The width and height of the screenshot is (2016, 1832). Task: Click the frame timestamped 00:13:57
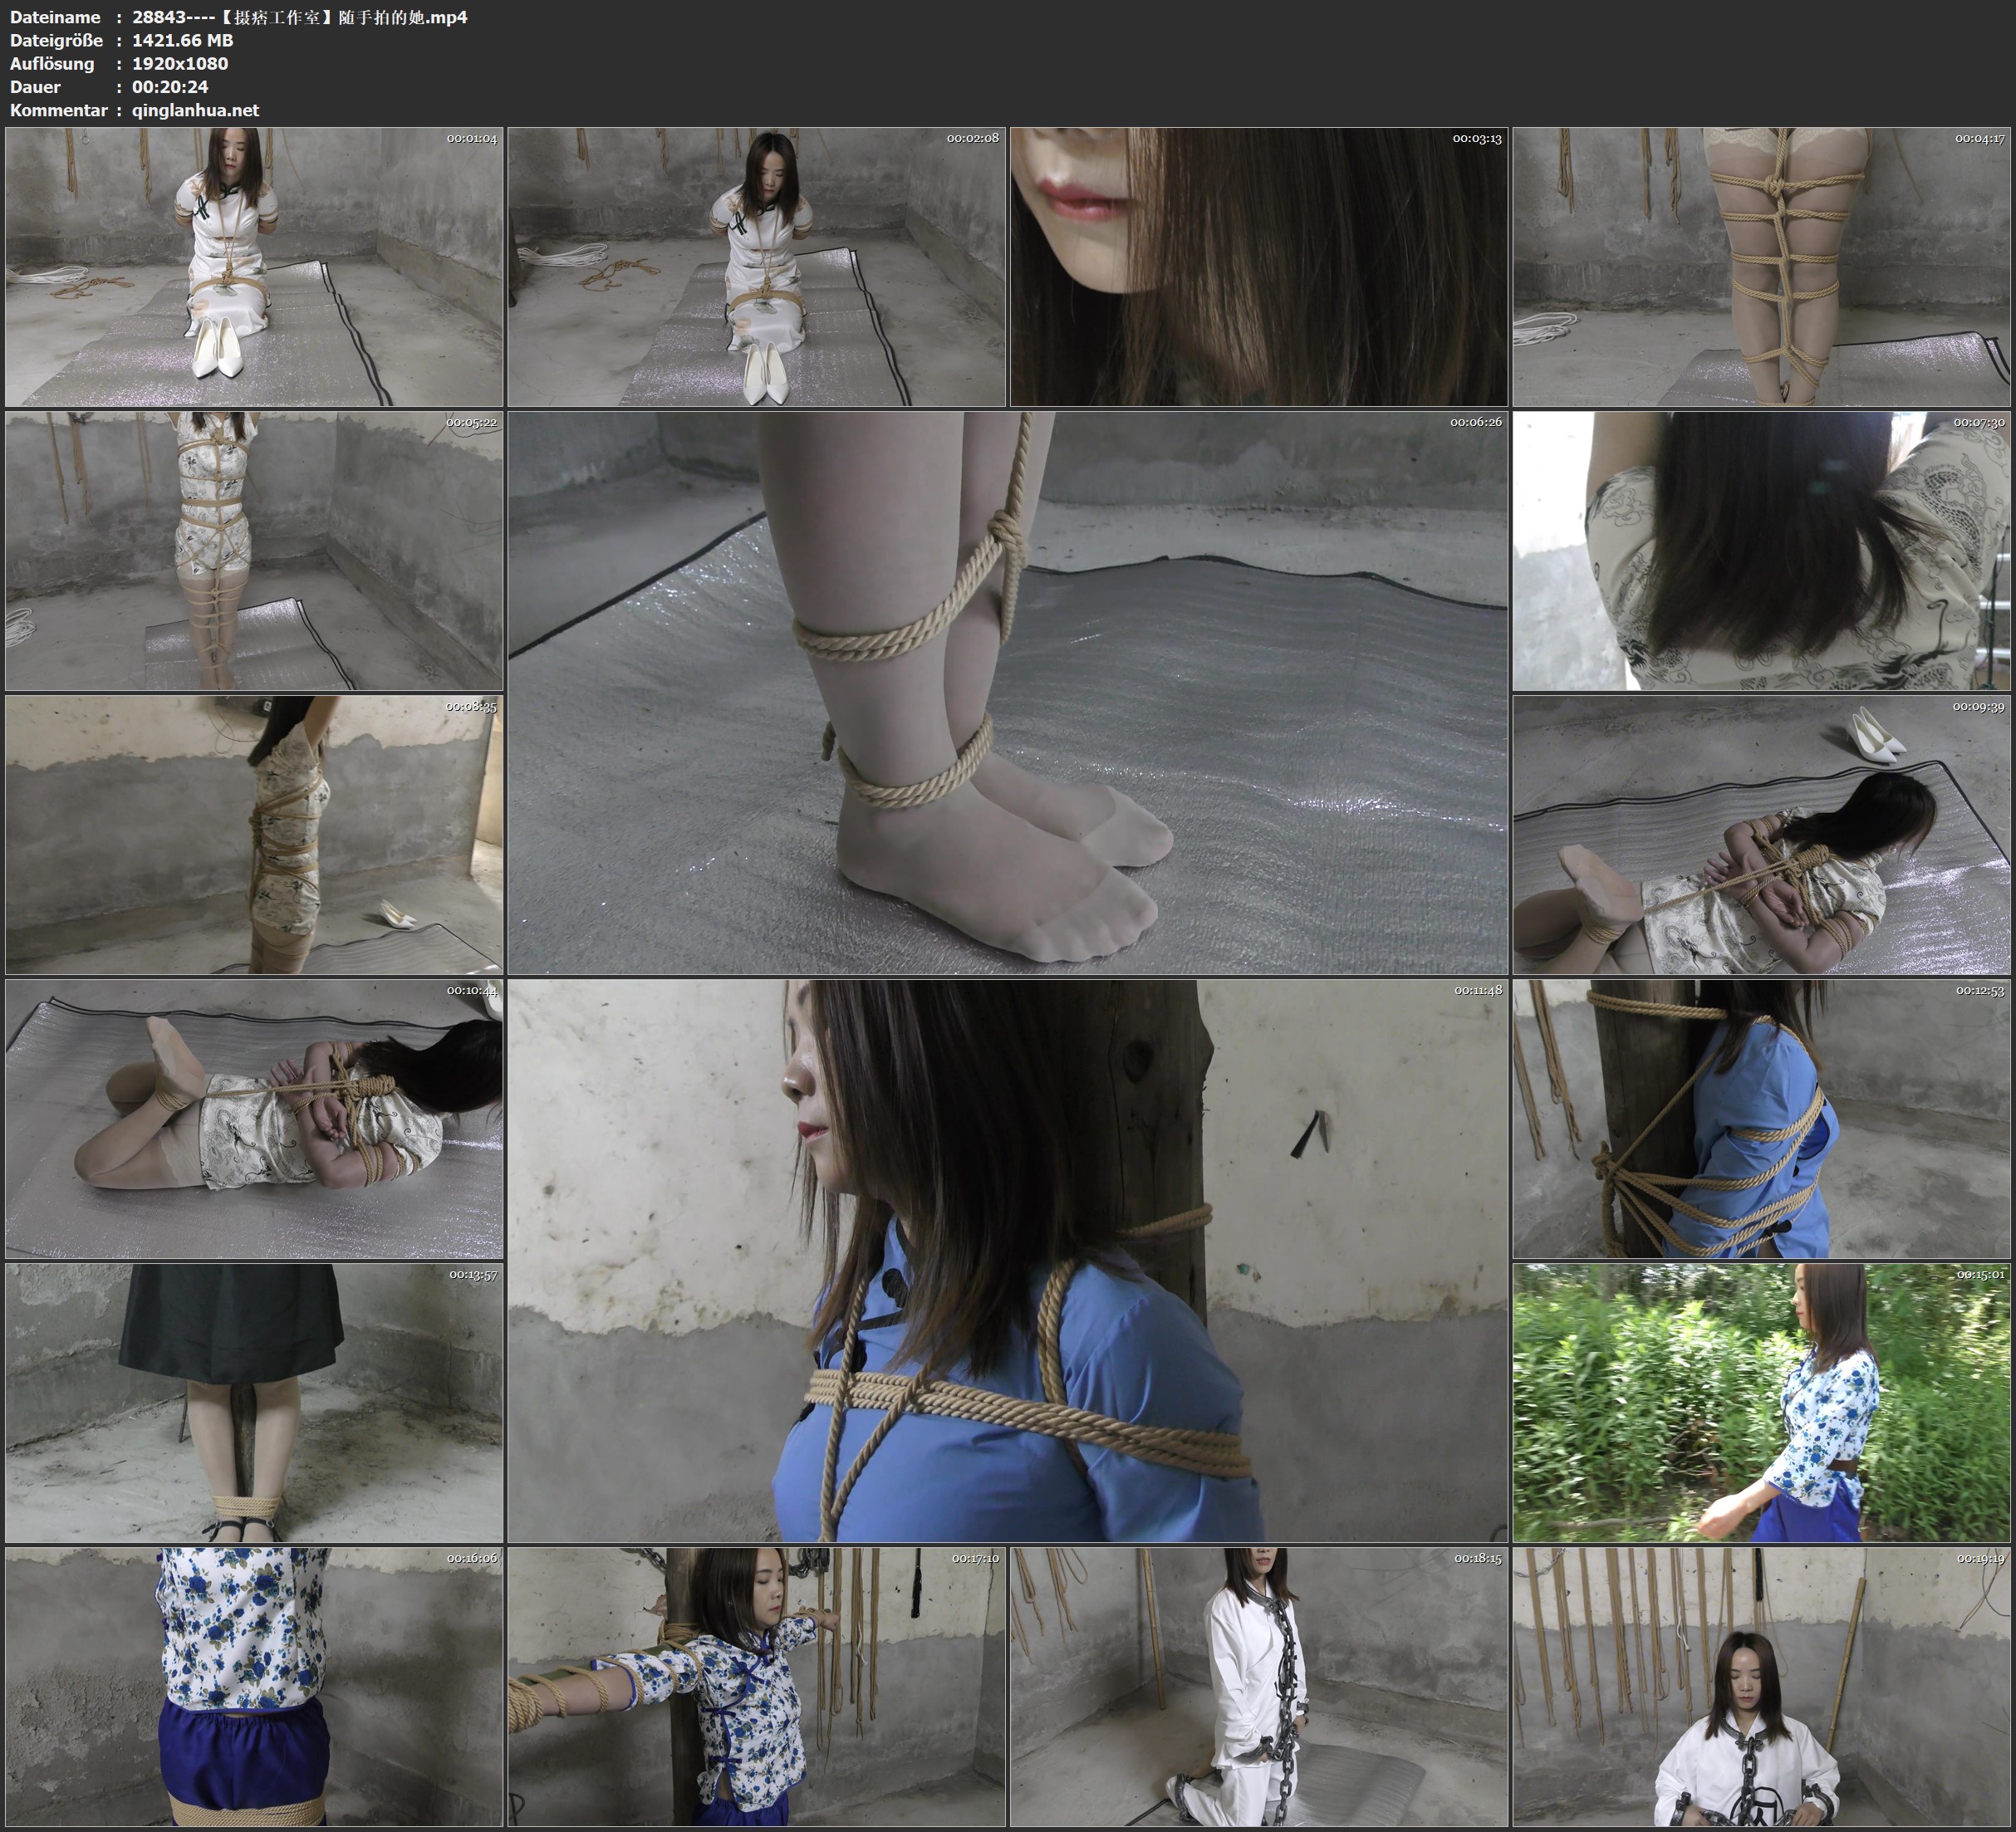tap(254, 1403)
